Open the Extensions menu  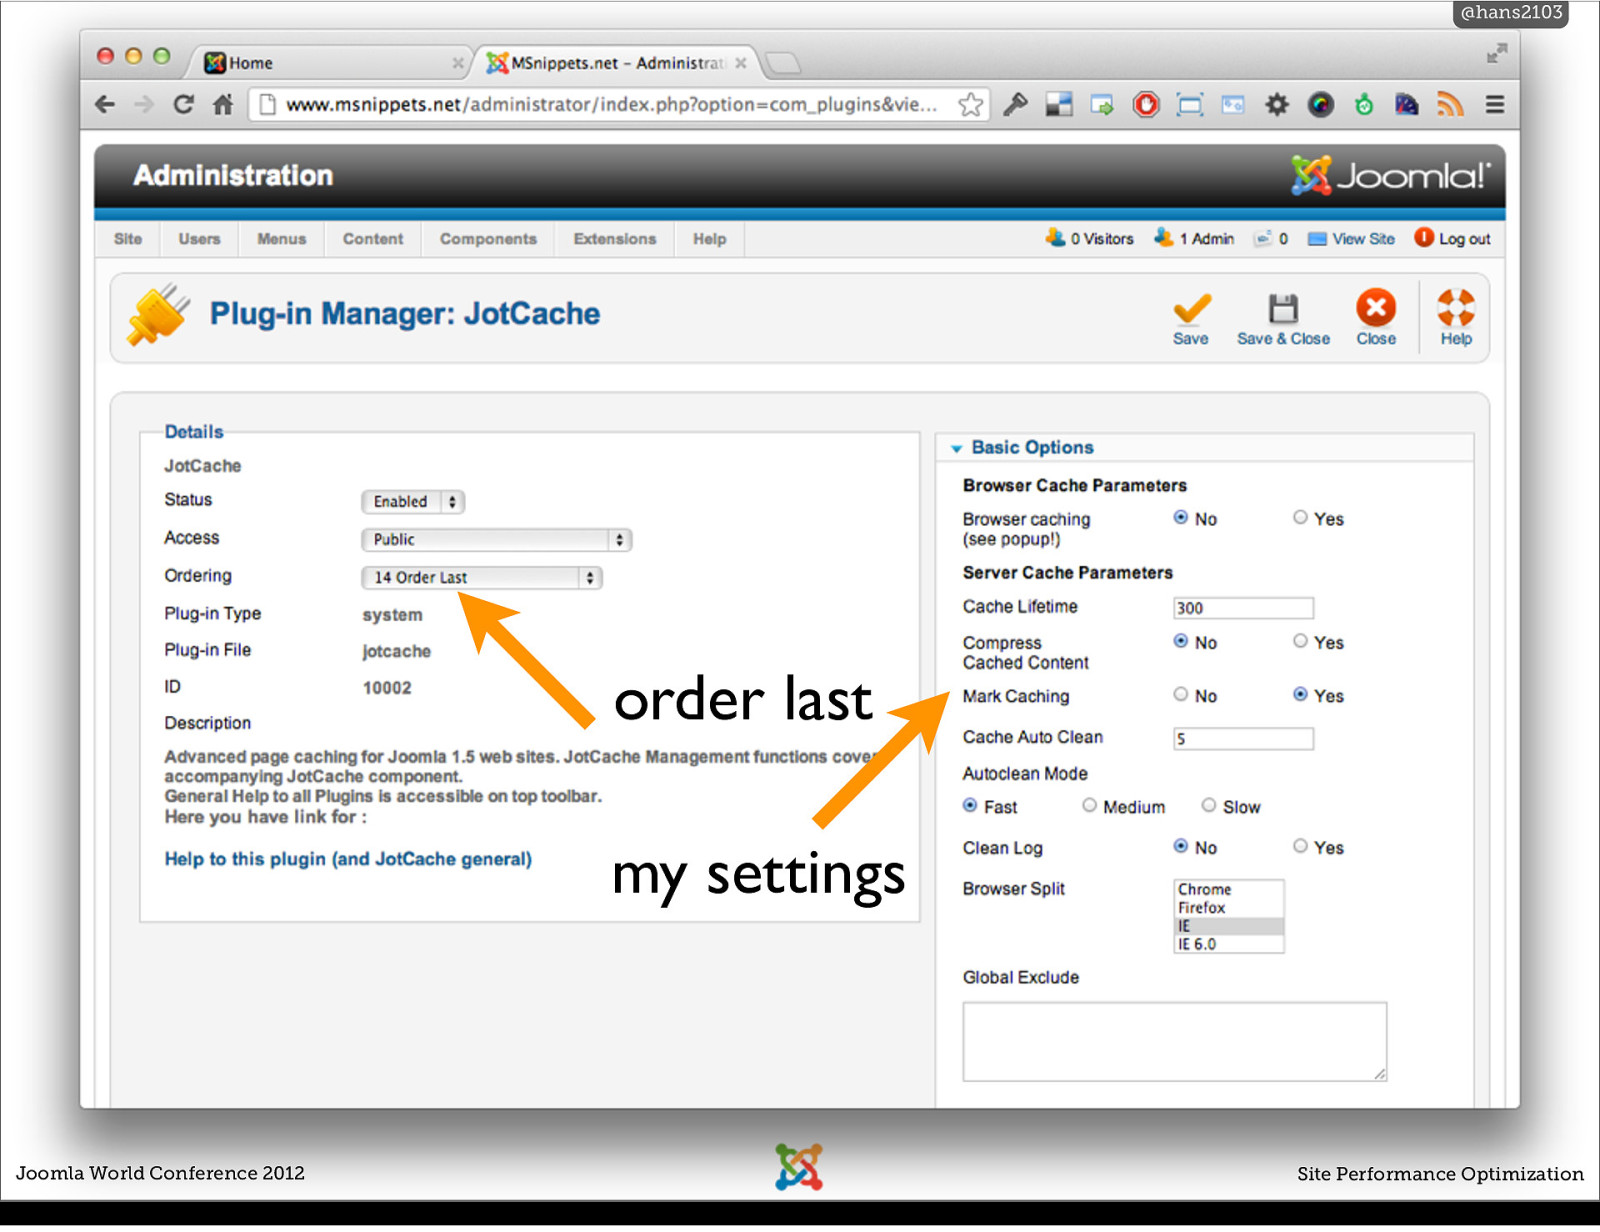pos(615,239)
